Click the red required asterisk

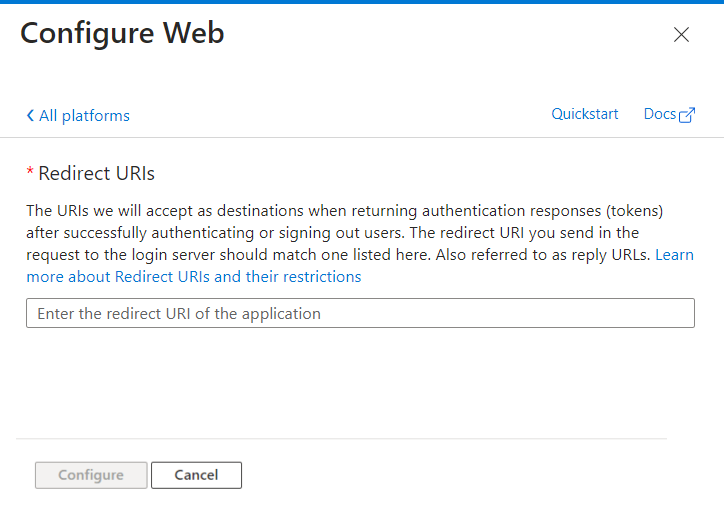tap(30, 172)
